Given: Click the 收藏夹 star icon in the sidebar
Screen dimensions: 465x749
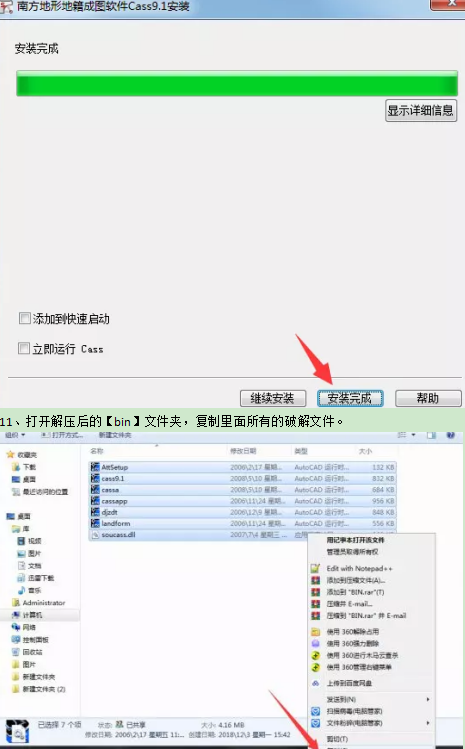Looking at the screenshot, I should coord(11,454).
